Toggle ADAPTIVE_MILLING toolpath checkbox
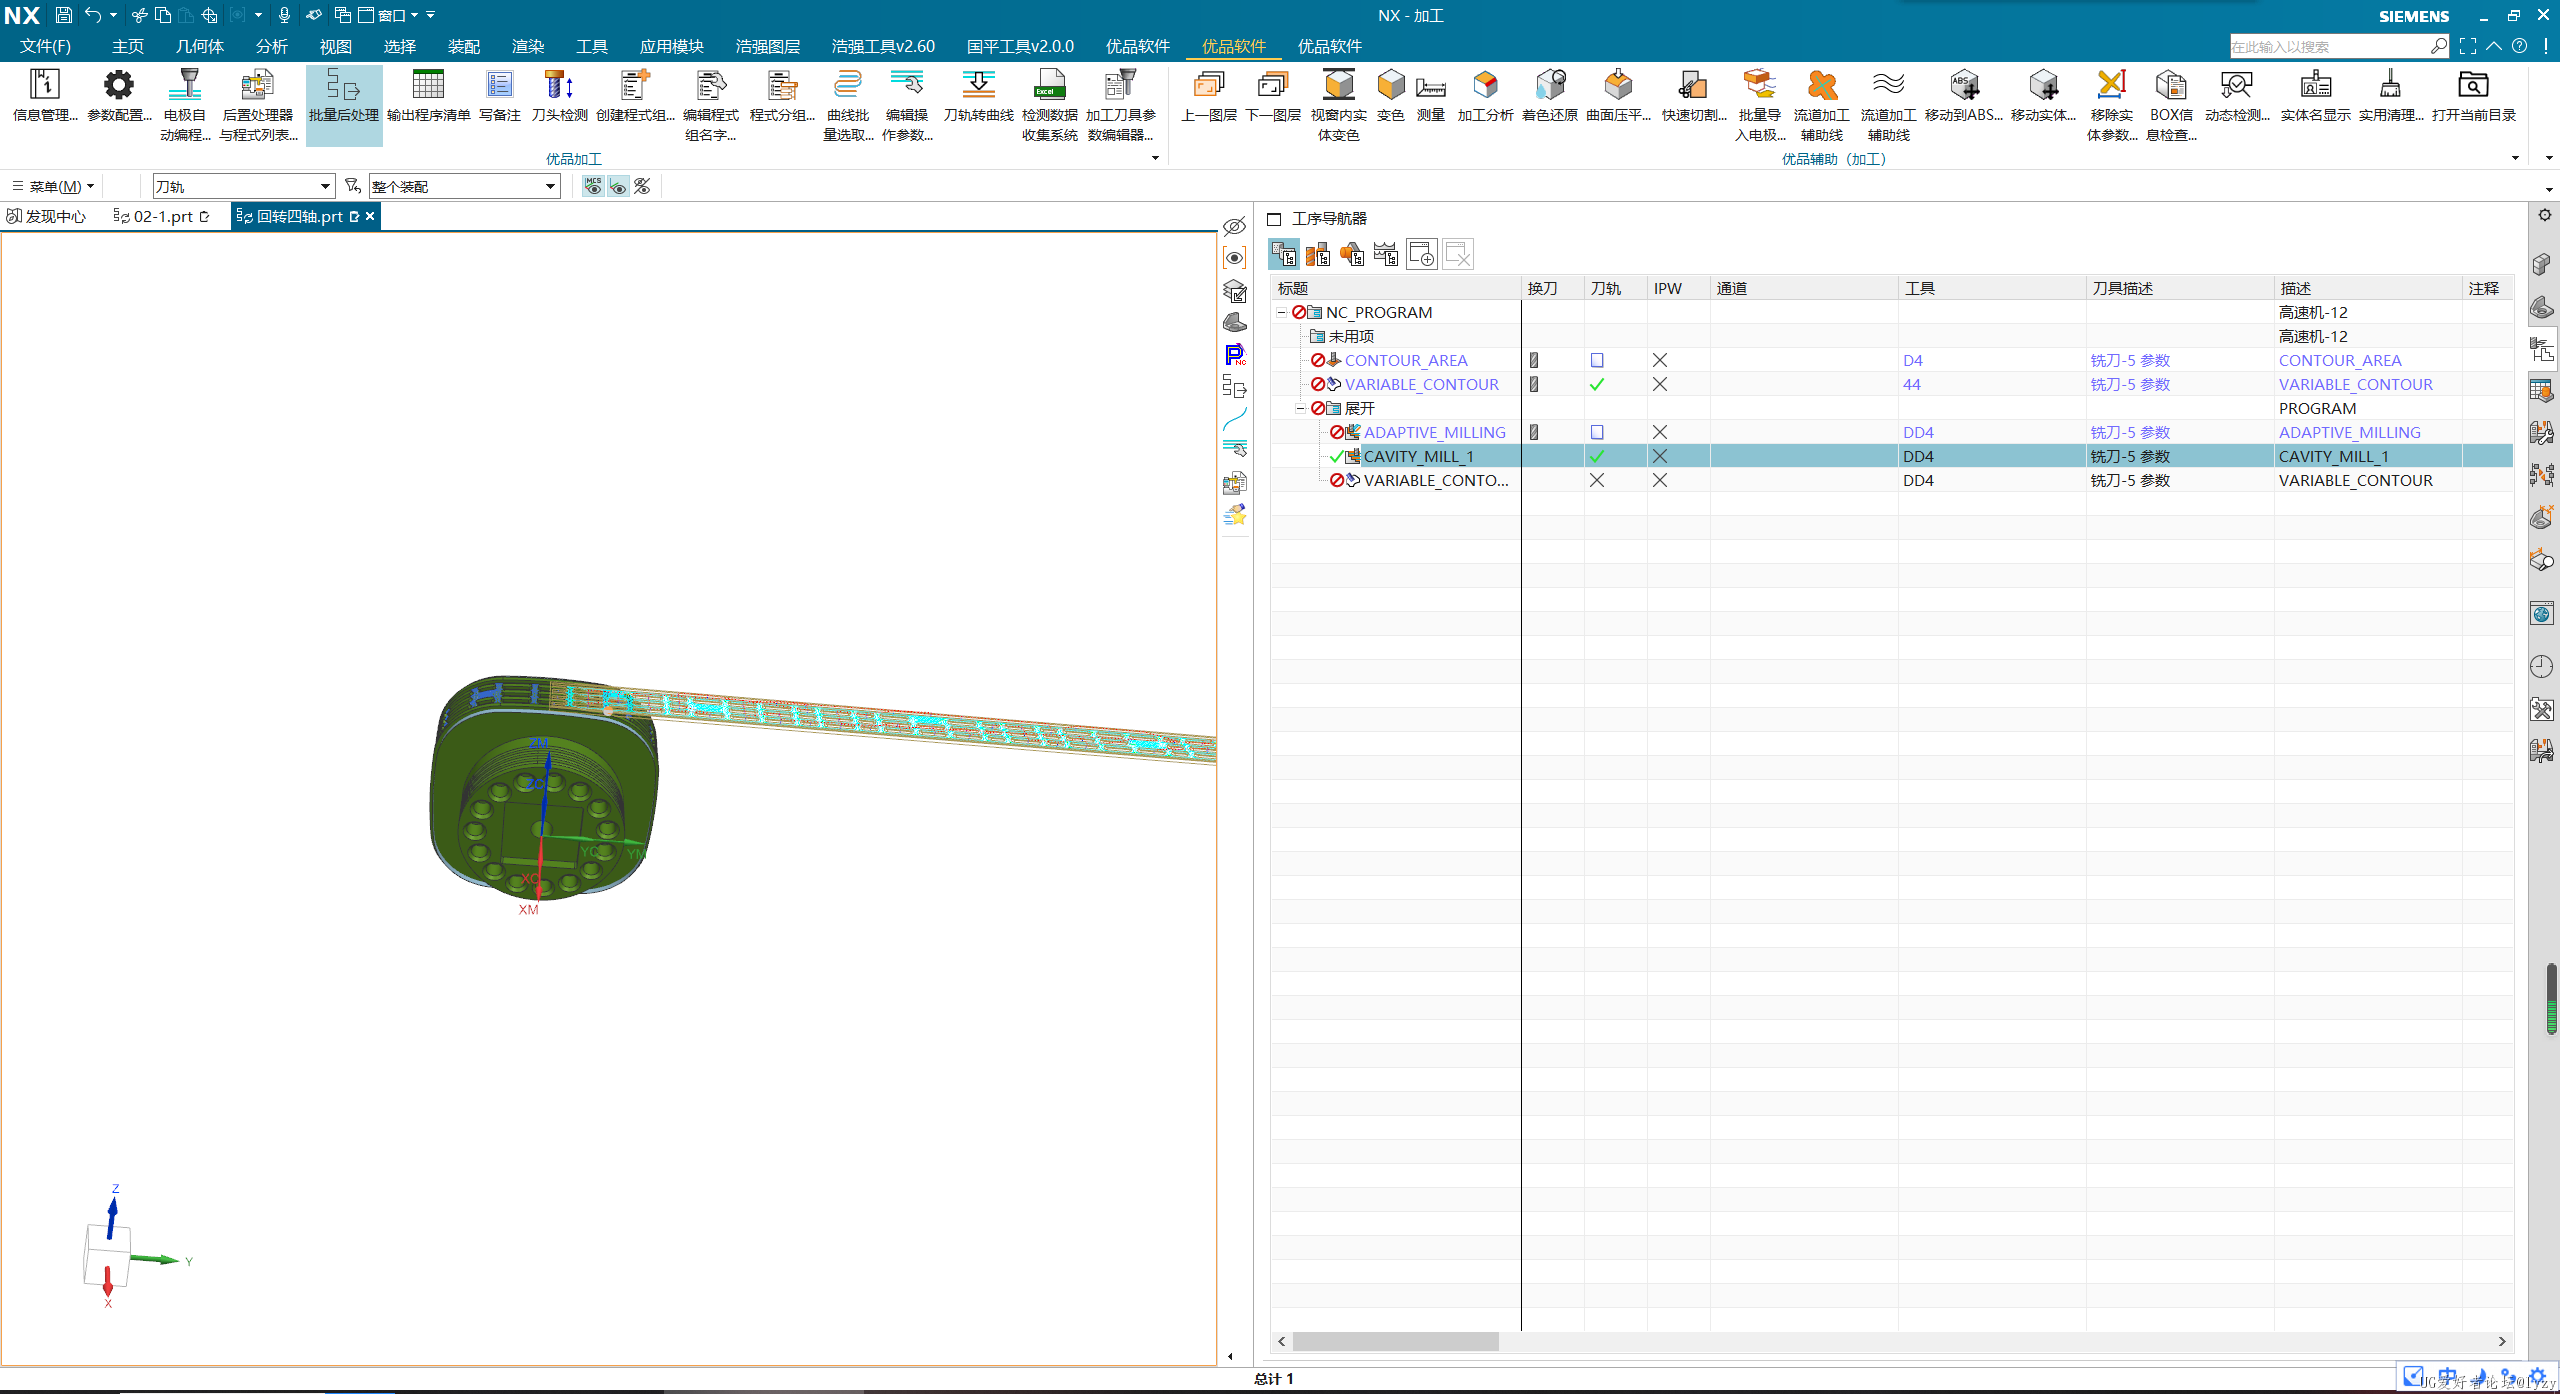 coord(1597,432)
